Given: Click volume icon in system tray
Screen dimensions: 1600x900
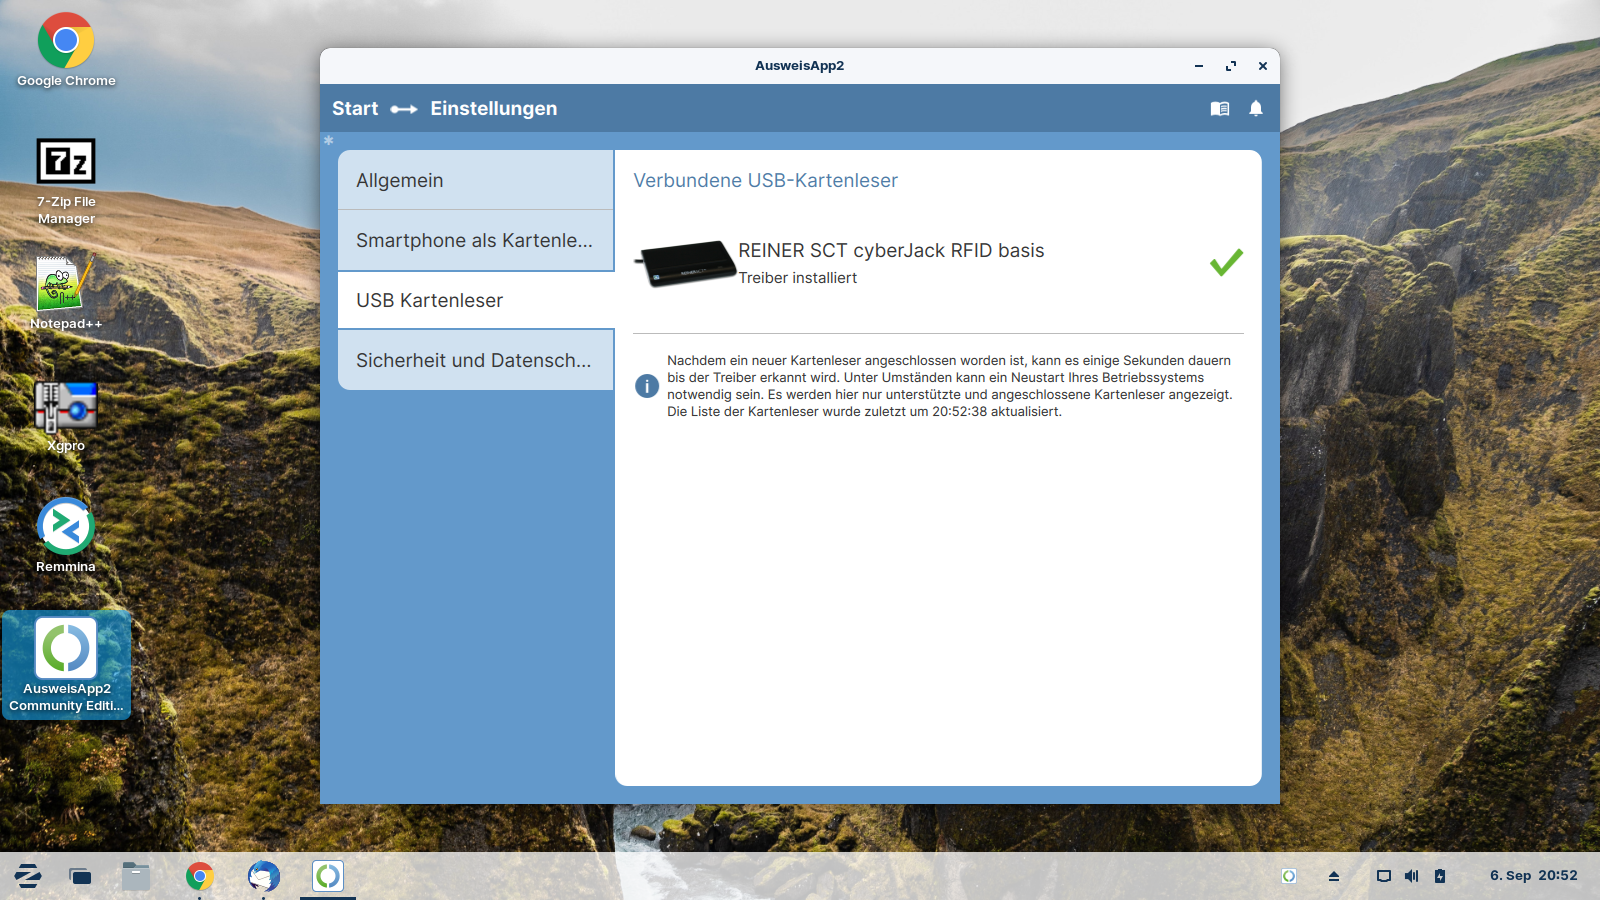Looking at the screenshot, I should point(1411,876).
